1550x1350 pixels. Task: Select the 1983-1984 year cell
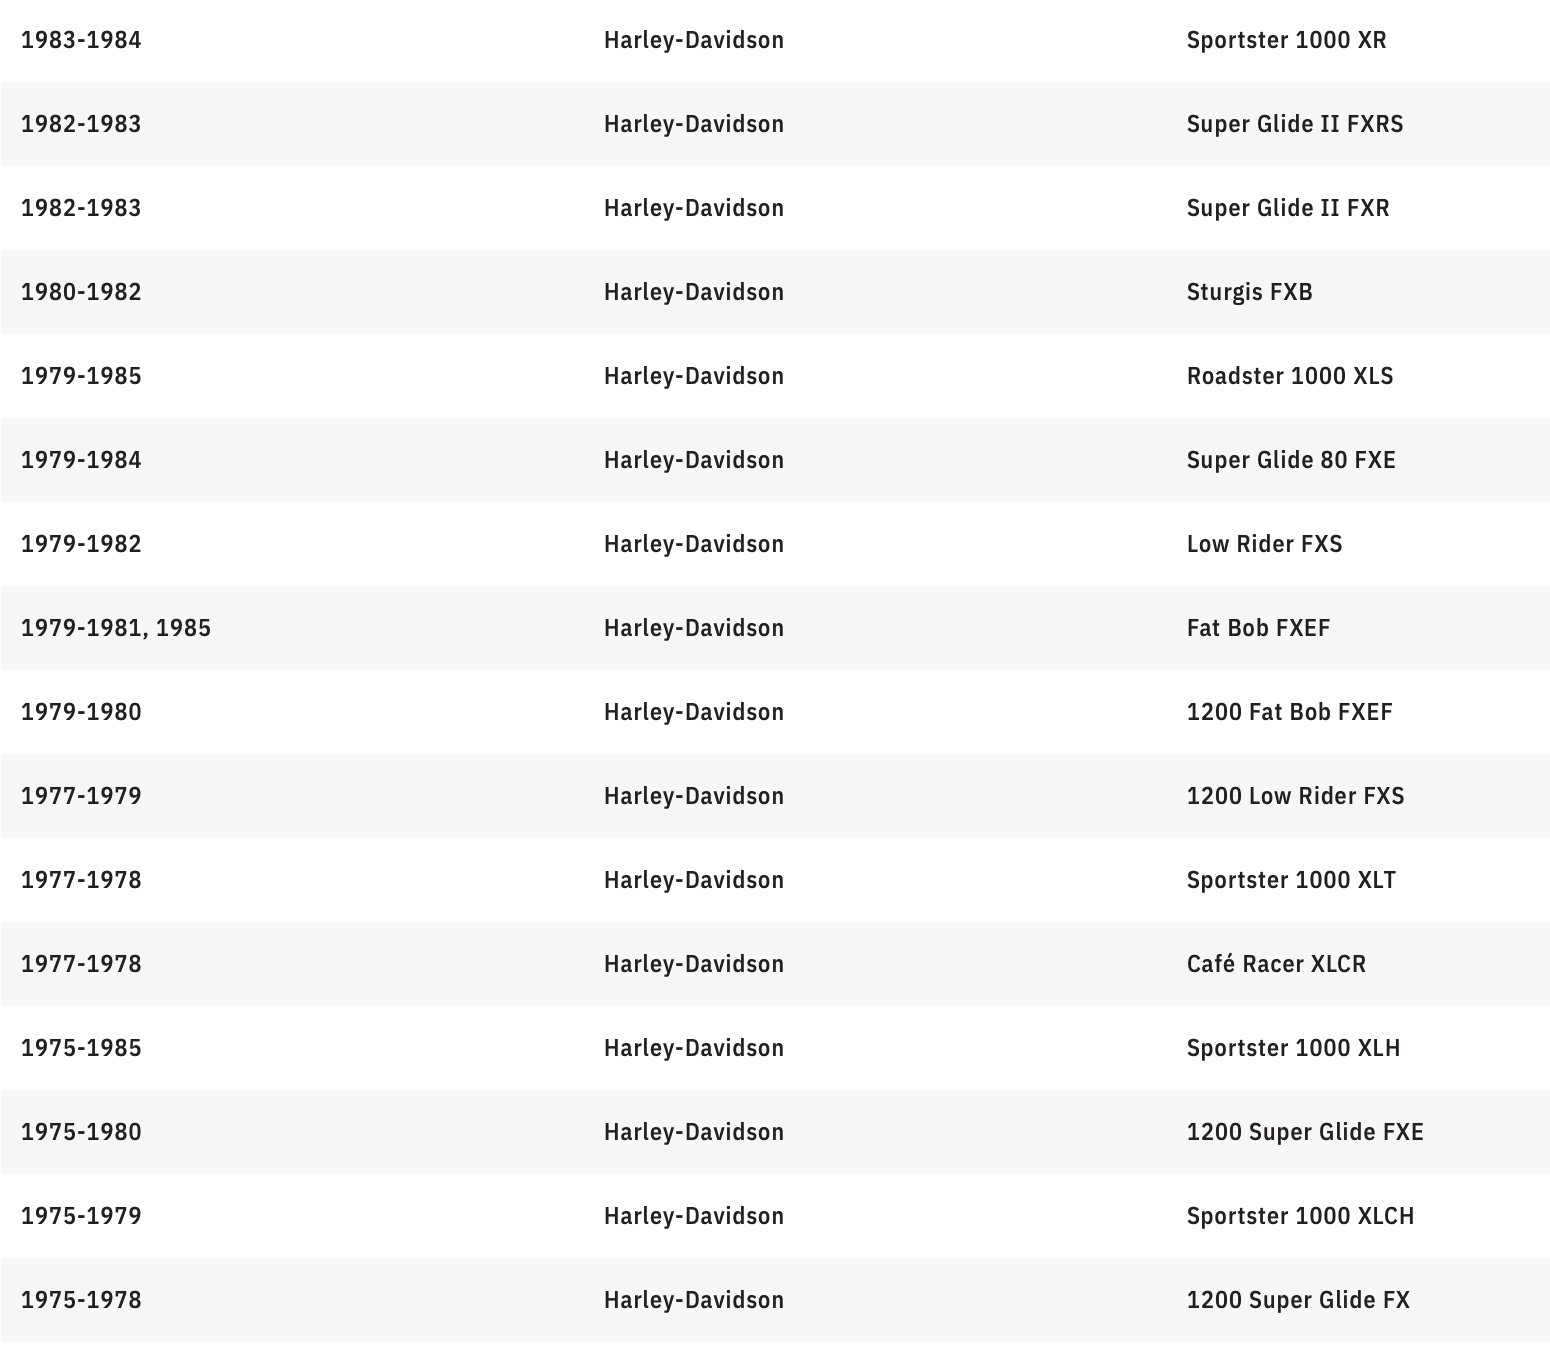click(81, 40)
